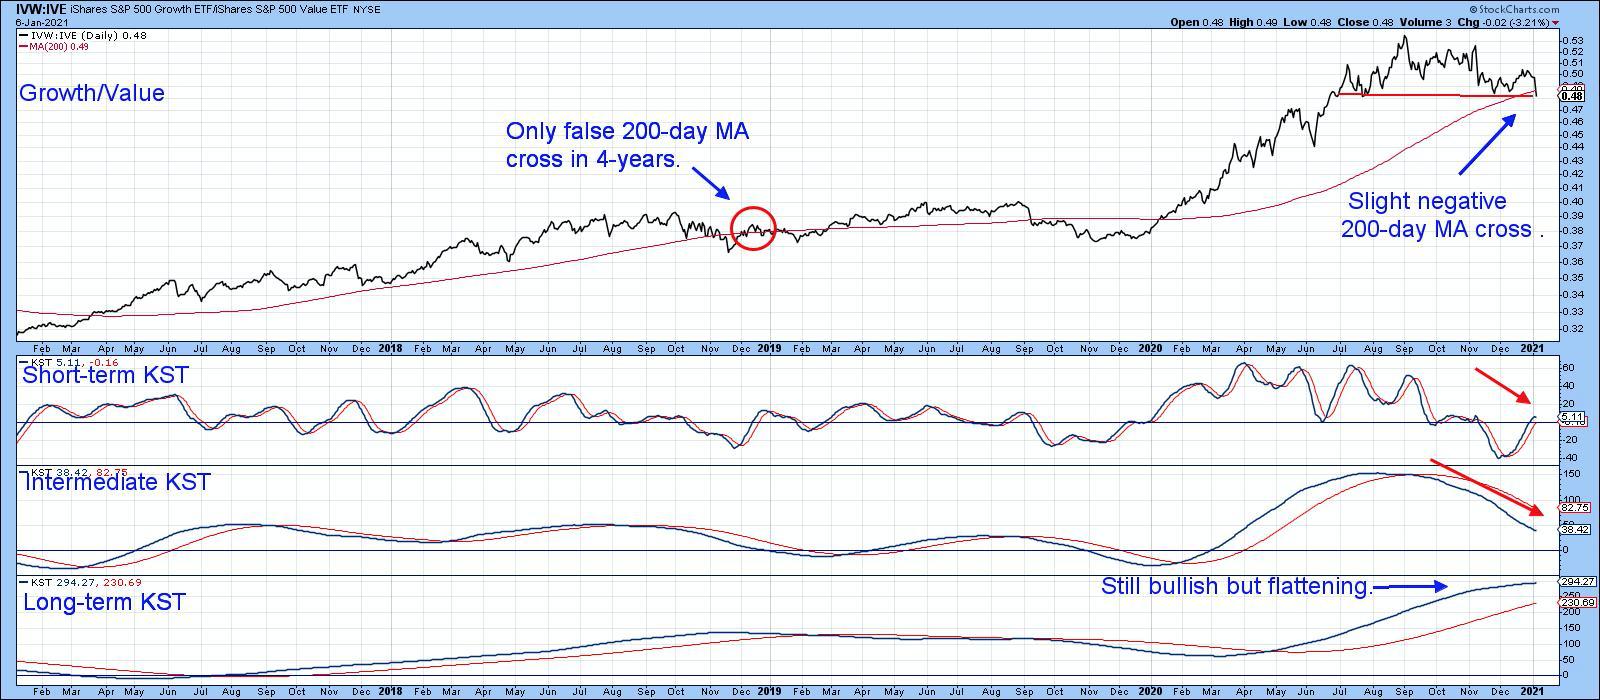Click the 2020 label on the bottom time axis
The width and height of the screenshot is (1600, 700).
1149,690
